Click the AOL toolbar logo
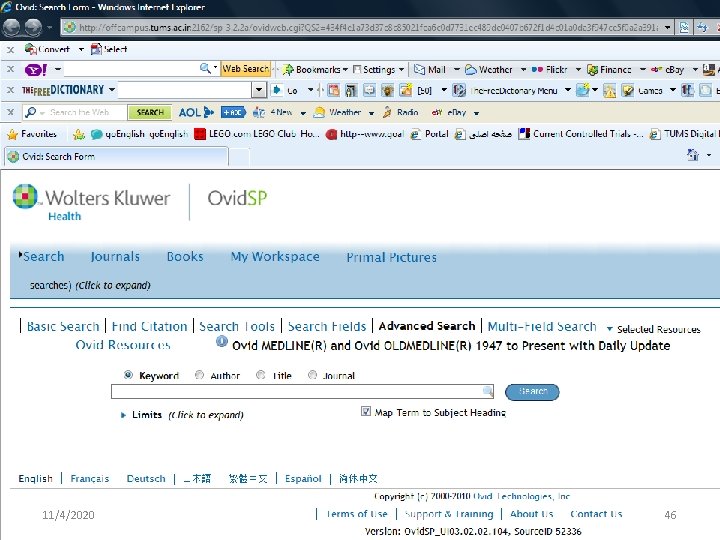The width and height of the screenshot is (720, 540). pos(196,112)
